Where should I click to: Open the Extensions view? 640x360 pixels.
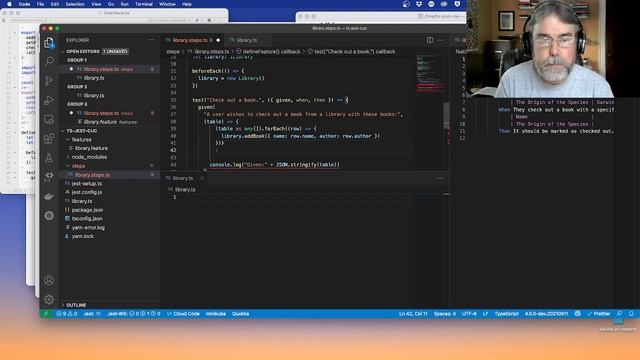click(49, 138)
